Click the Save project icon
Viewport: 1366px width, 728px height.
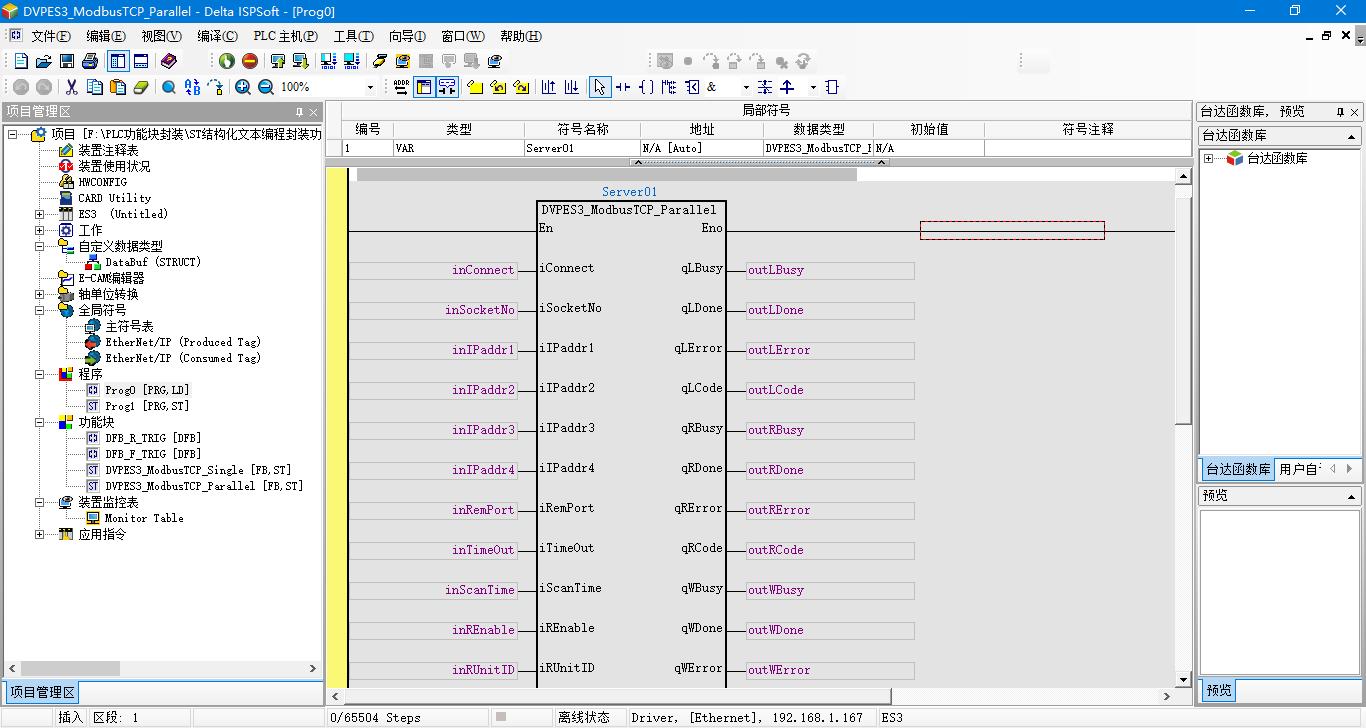[x=67, y=62]
